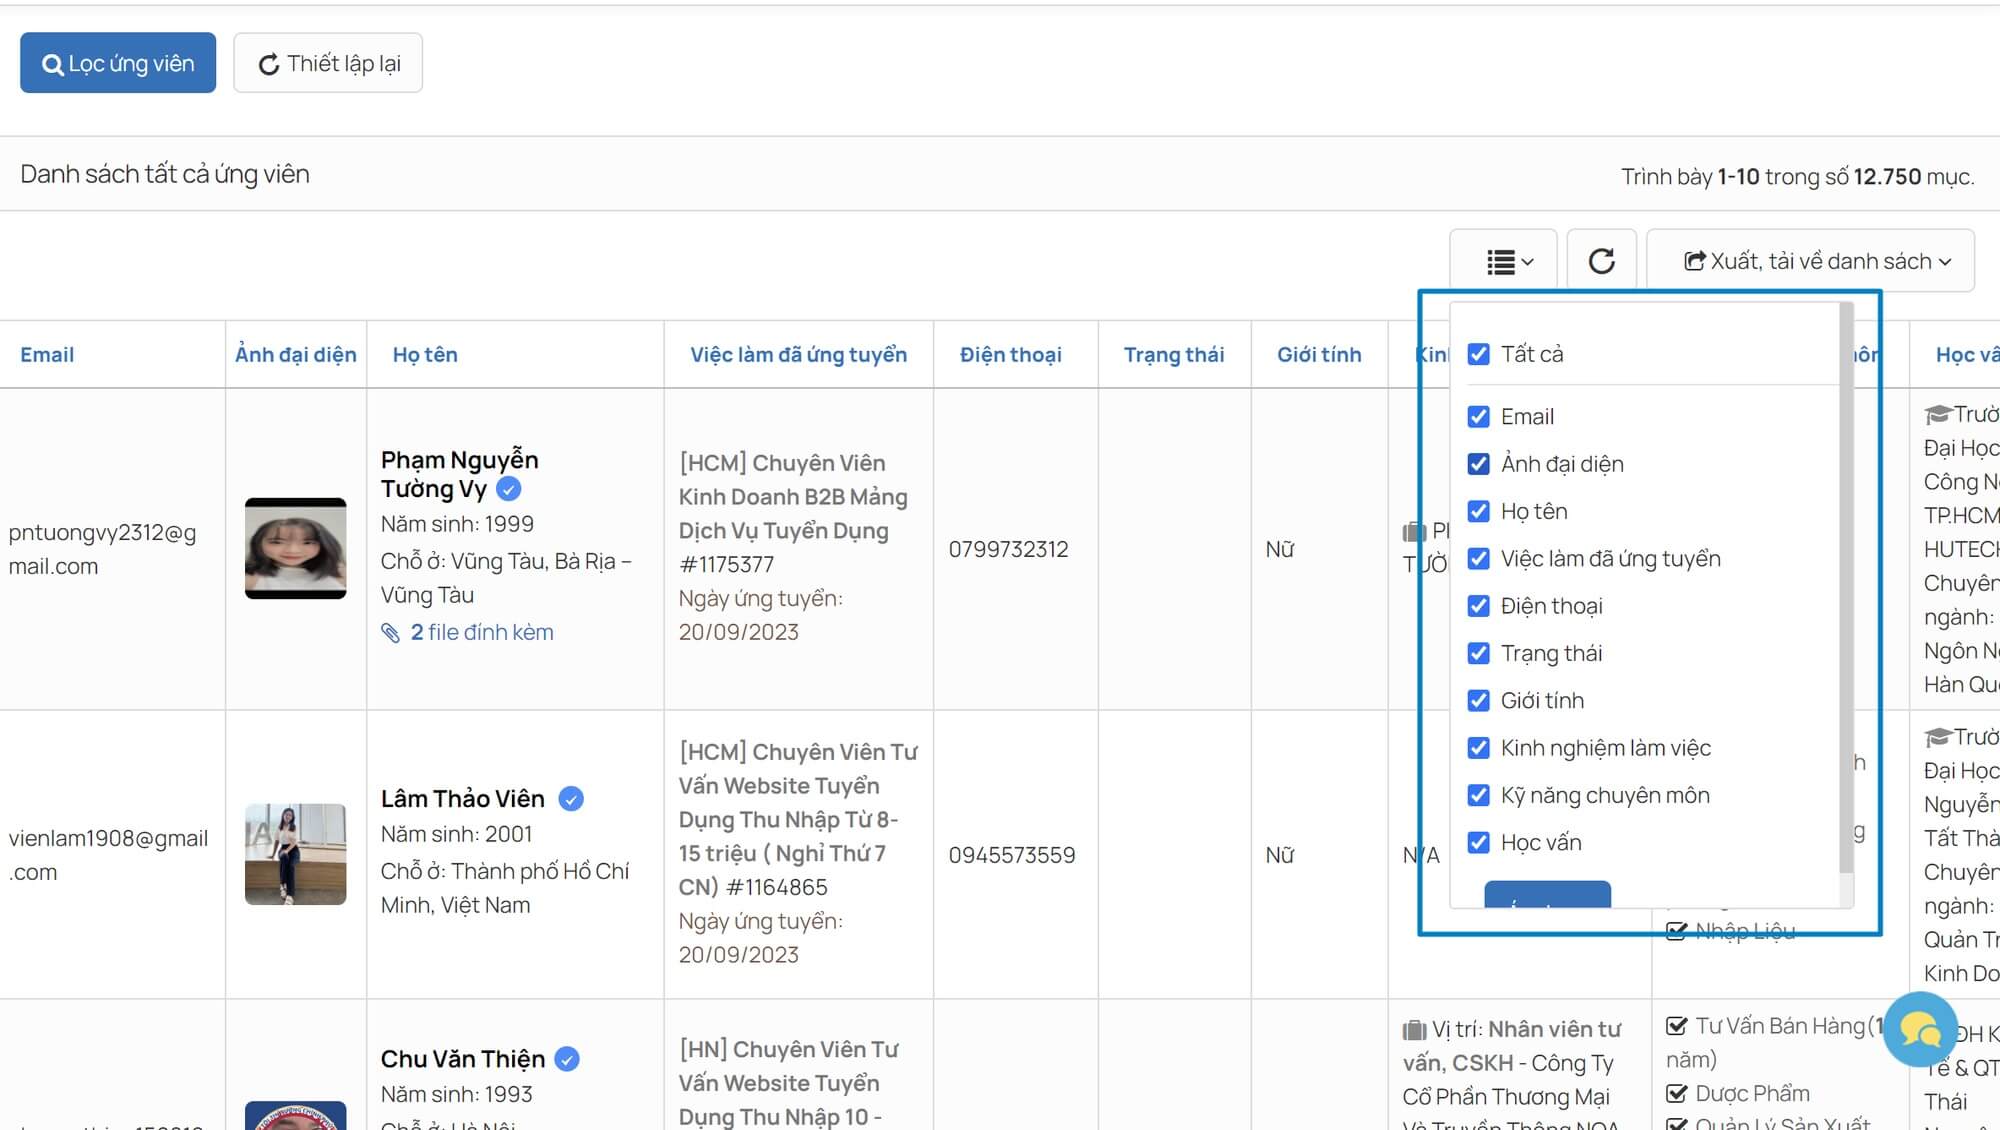Click Ảnh đại diện column header
This screenshot has width=2000, height=1130.
point(296,354)
